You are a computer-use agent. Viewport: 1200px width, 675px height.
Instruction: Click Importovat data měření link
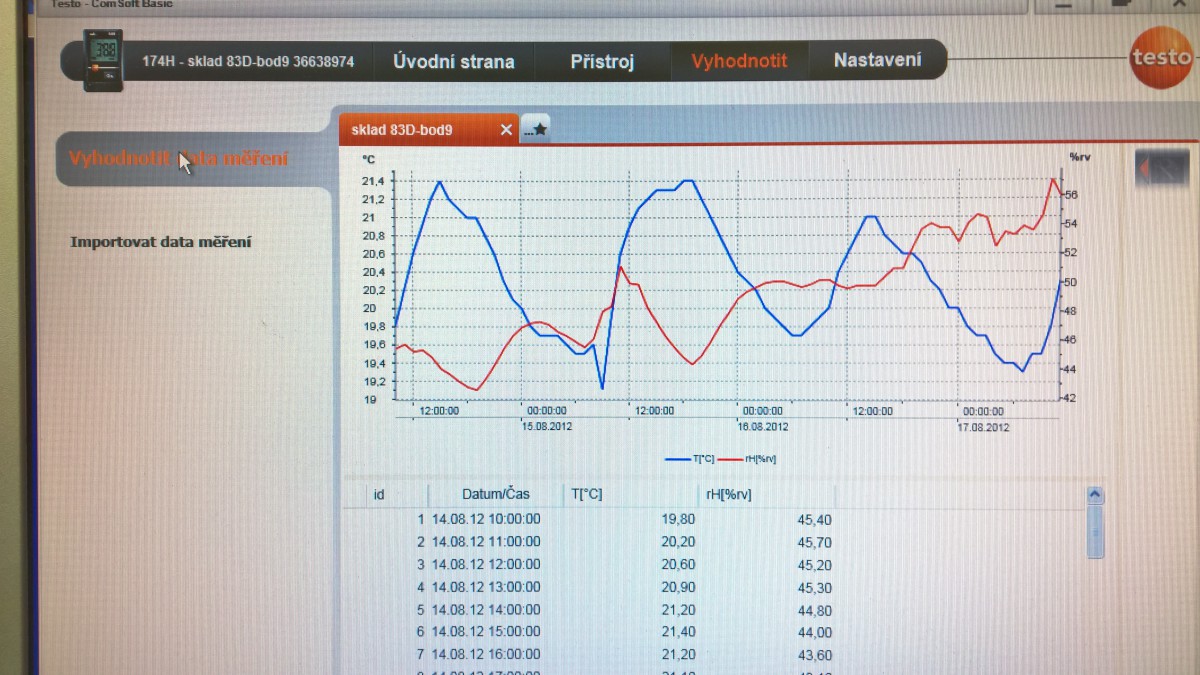[160, 242]
